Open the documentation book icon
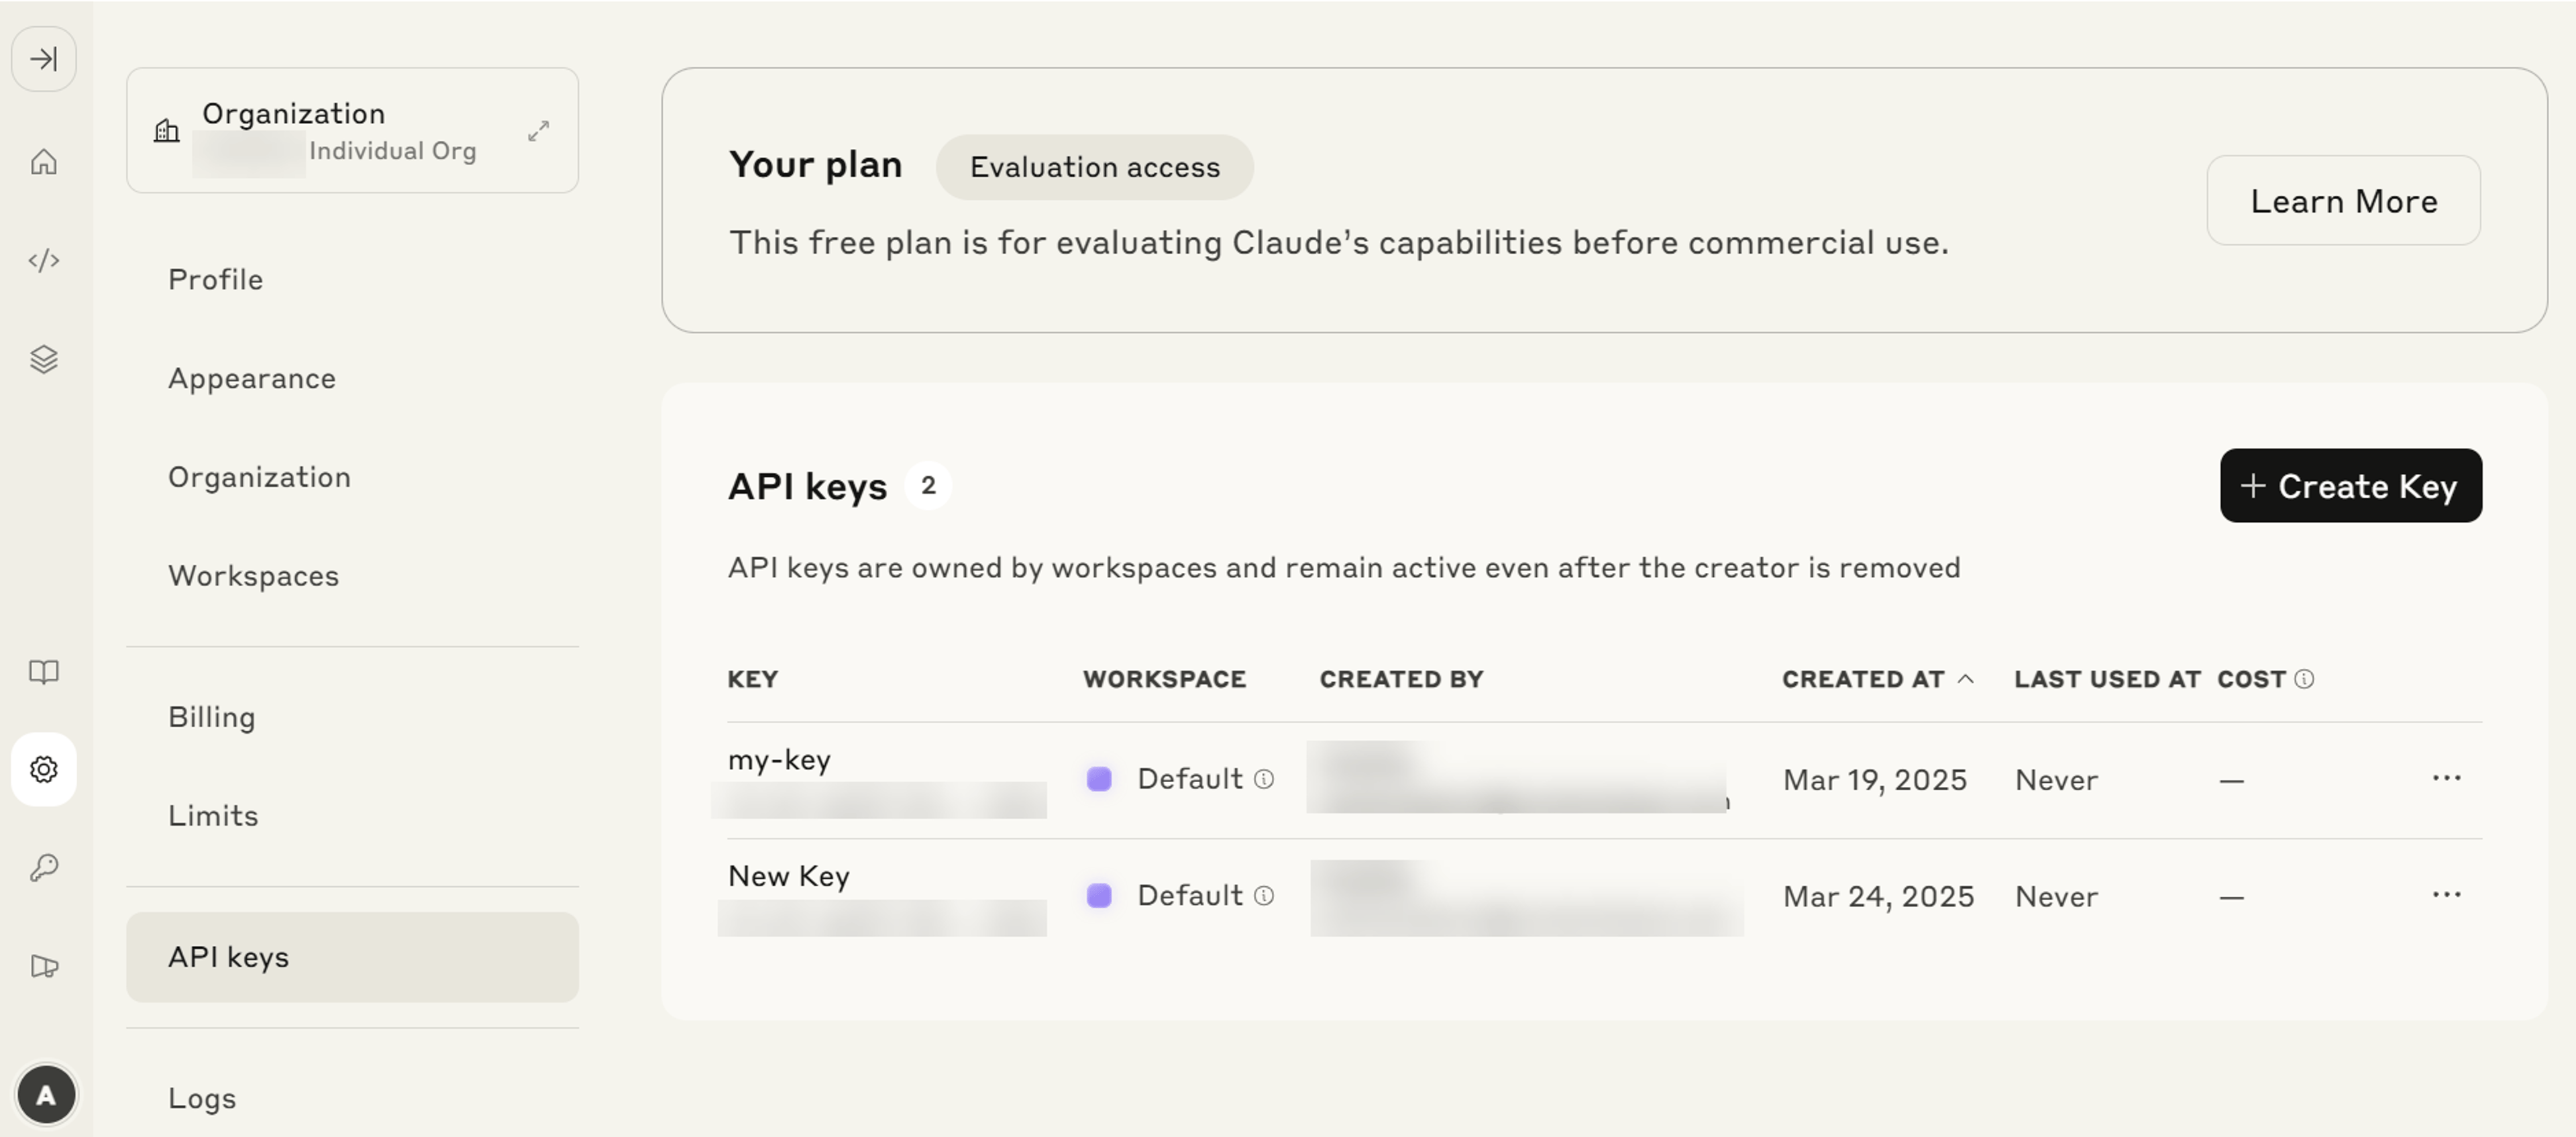Viewport: 2576px width, 1137px height. point(44,672)
